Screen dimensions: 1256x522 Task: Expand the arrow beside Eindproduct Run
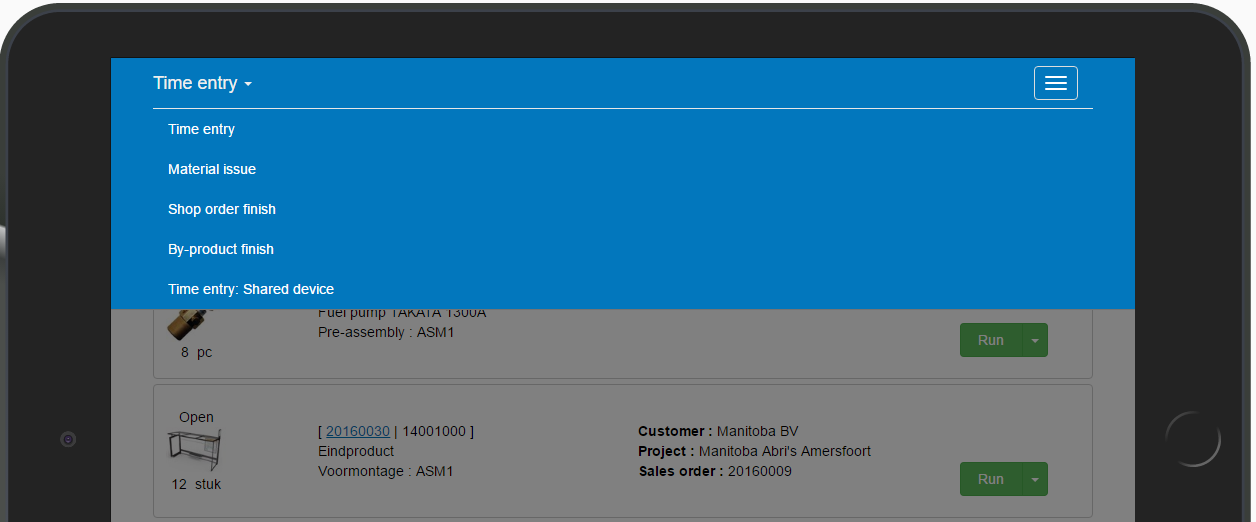(1034, 479)
